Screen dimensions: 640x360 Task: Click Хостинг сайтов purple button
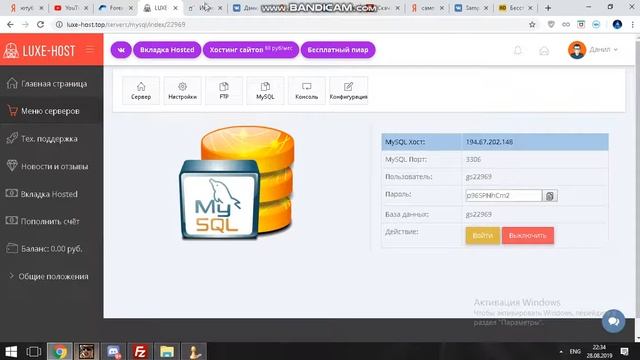coord(251,50)
